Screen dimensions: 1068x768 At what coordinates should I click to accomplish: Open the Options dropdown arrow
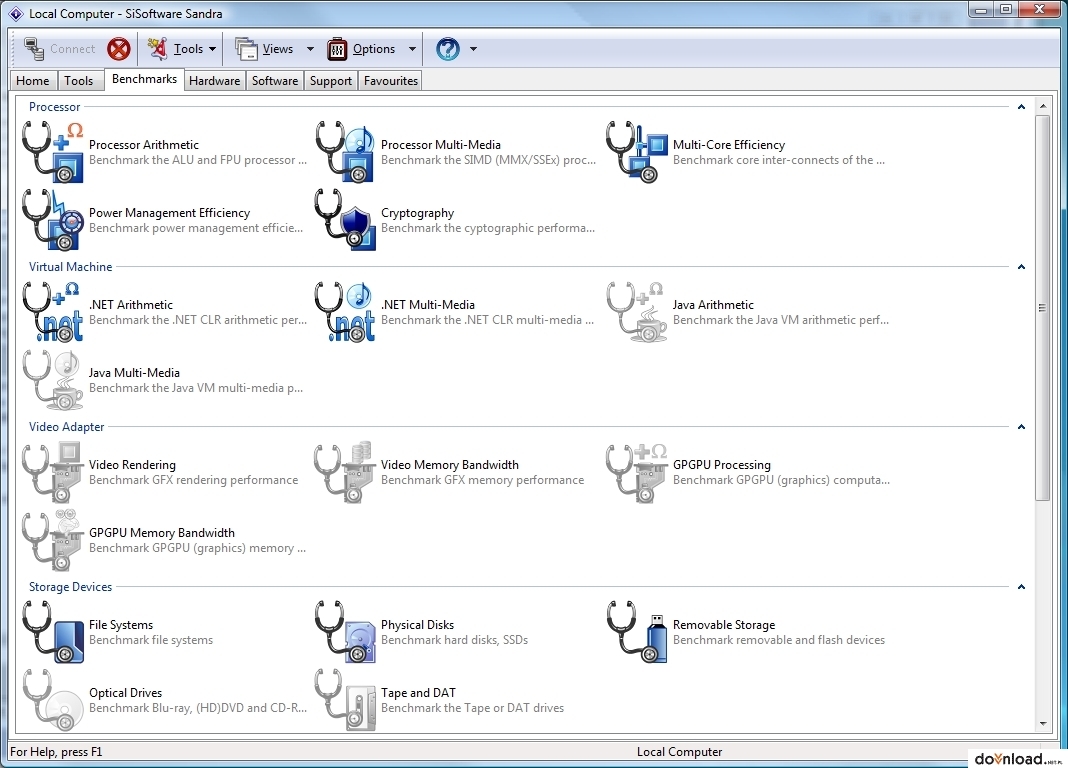point(412,49)
